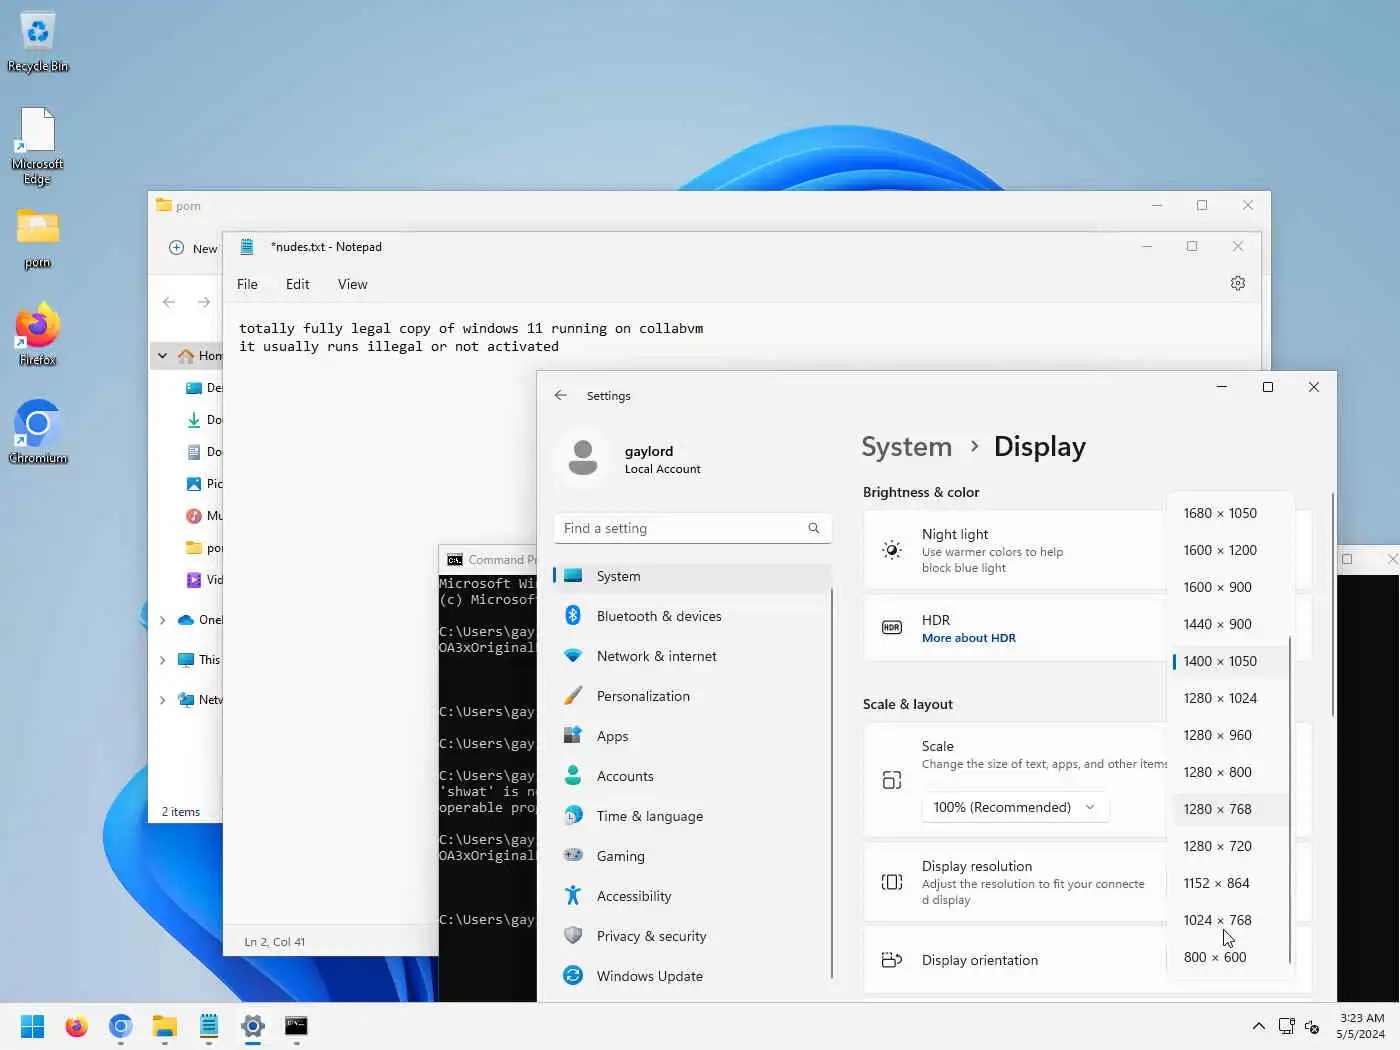Switch to File Explorer in taskbar
Screen dimensions: 1400x1050
[x=164, y=1026]
